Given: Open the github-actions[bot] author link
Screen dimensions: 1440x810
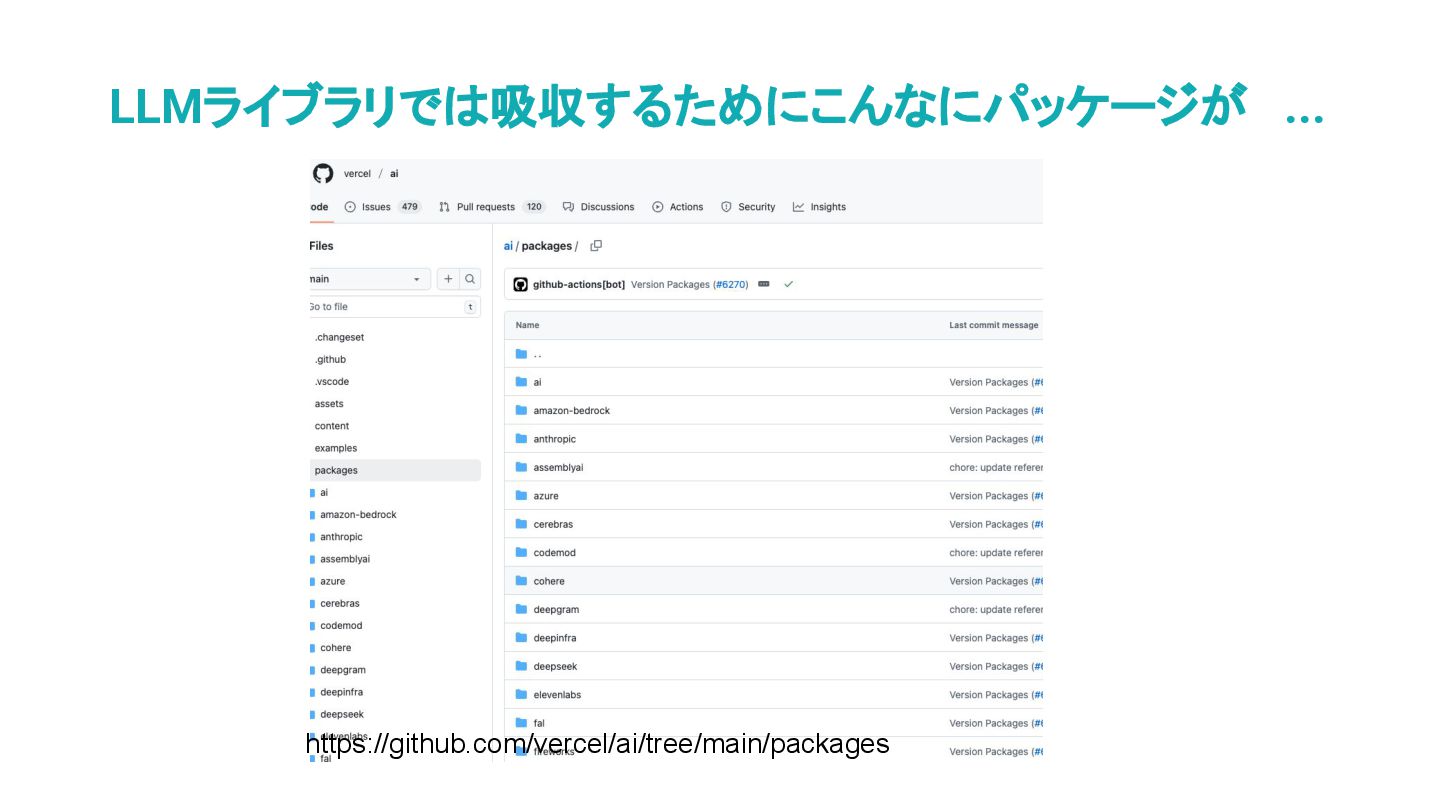Looking at the screenshot, I should [x=578, y=285].
